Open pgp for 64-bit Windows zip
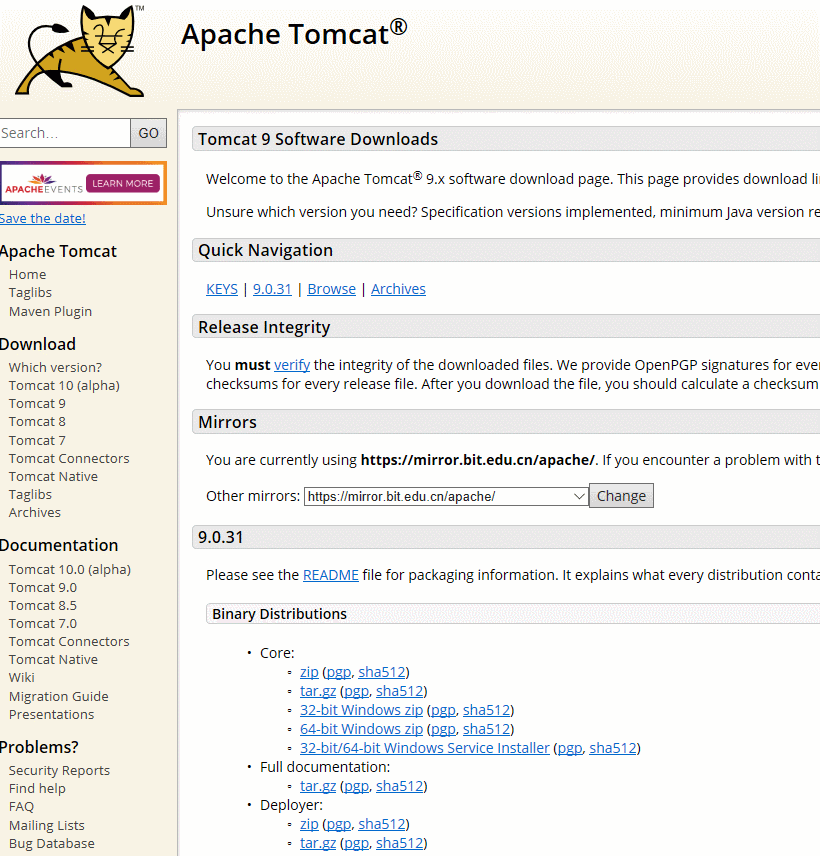 (x=443, y=729)
